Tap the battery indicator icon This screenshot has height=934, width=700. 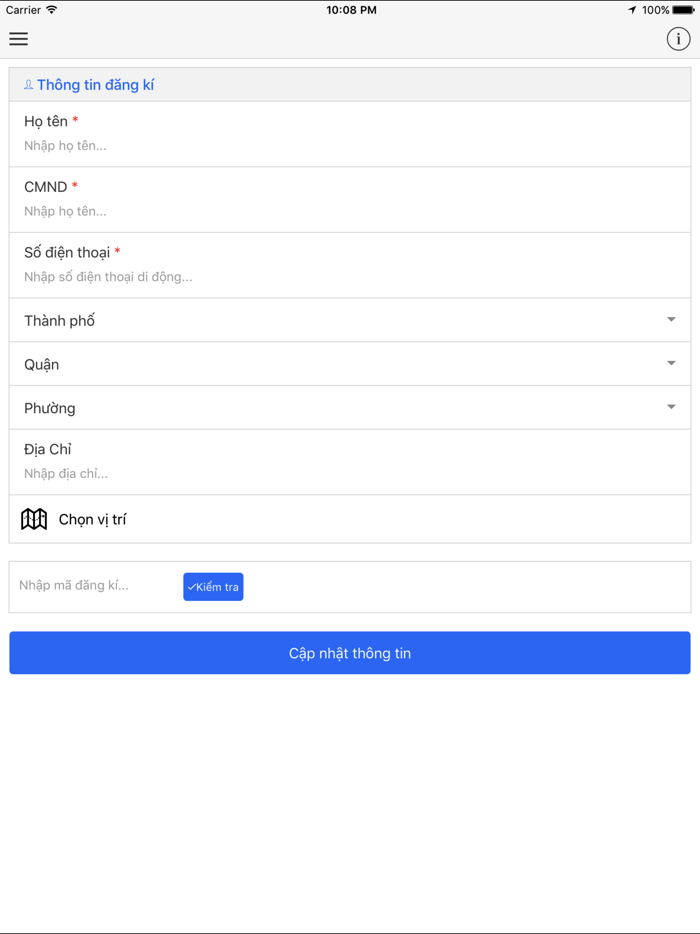click(x=684, y=10)
